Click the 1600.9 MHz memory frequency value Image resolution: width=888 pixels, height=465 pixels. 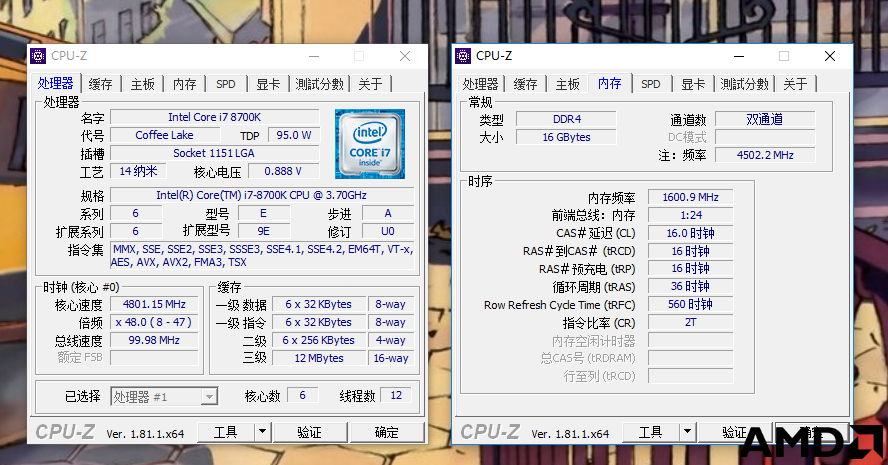pyautogui.click(x=690, y=197)
